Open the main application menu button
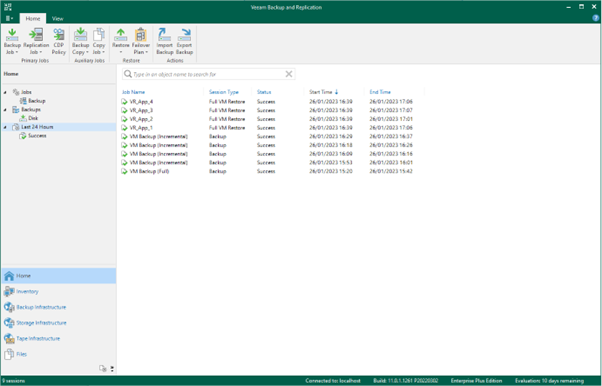Viewport: 602px width, 386px height. click(x=10, y=18)
